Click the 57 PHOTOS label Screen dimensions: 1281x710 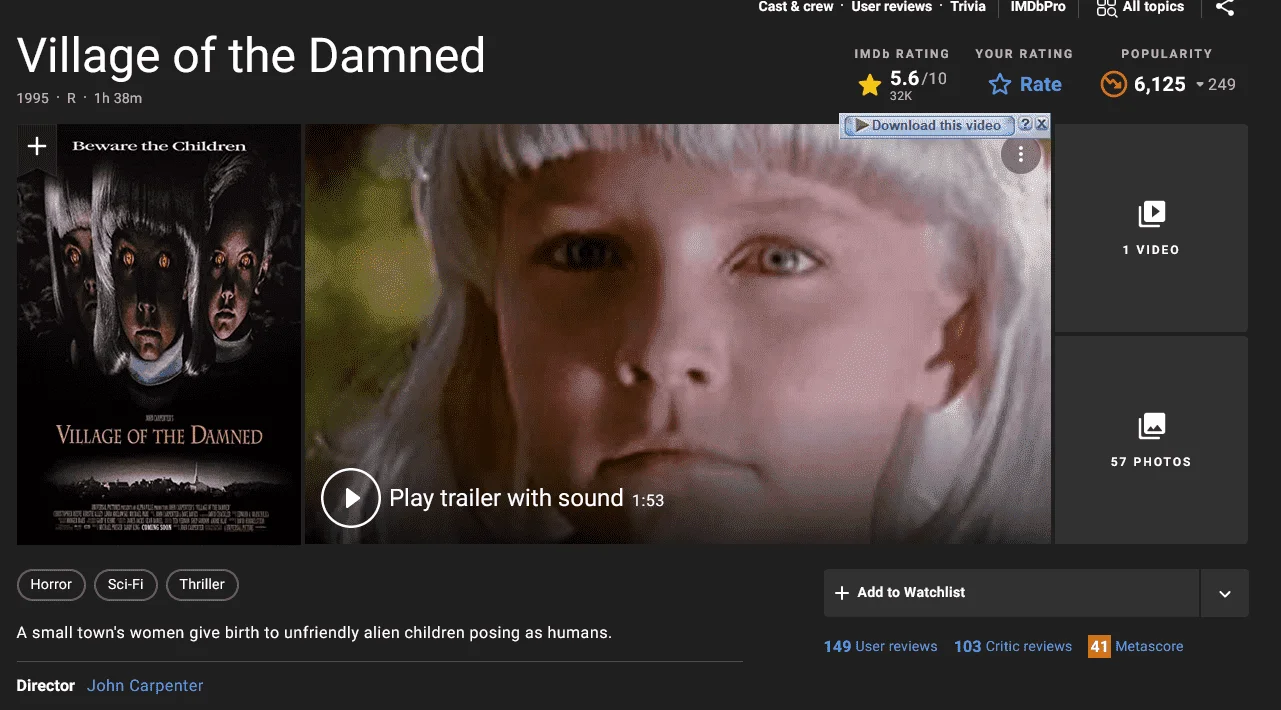coord(1151,462)
